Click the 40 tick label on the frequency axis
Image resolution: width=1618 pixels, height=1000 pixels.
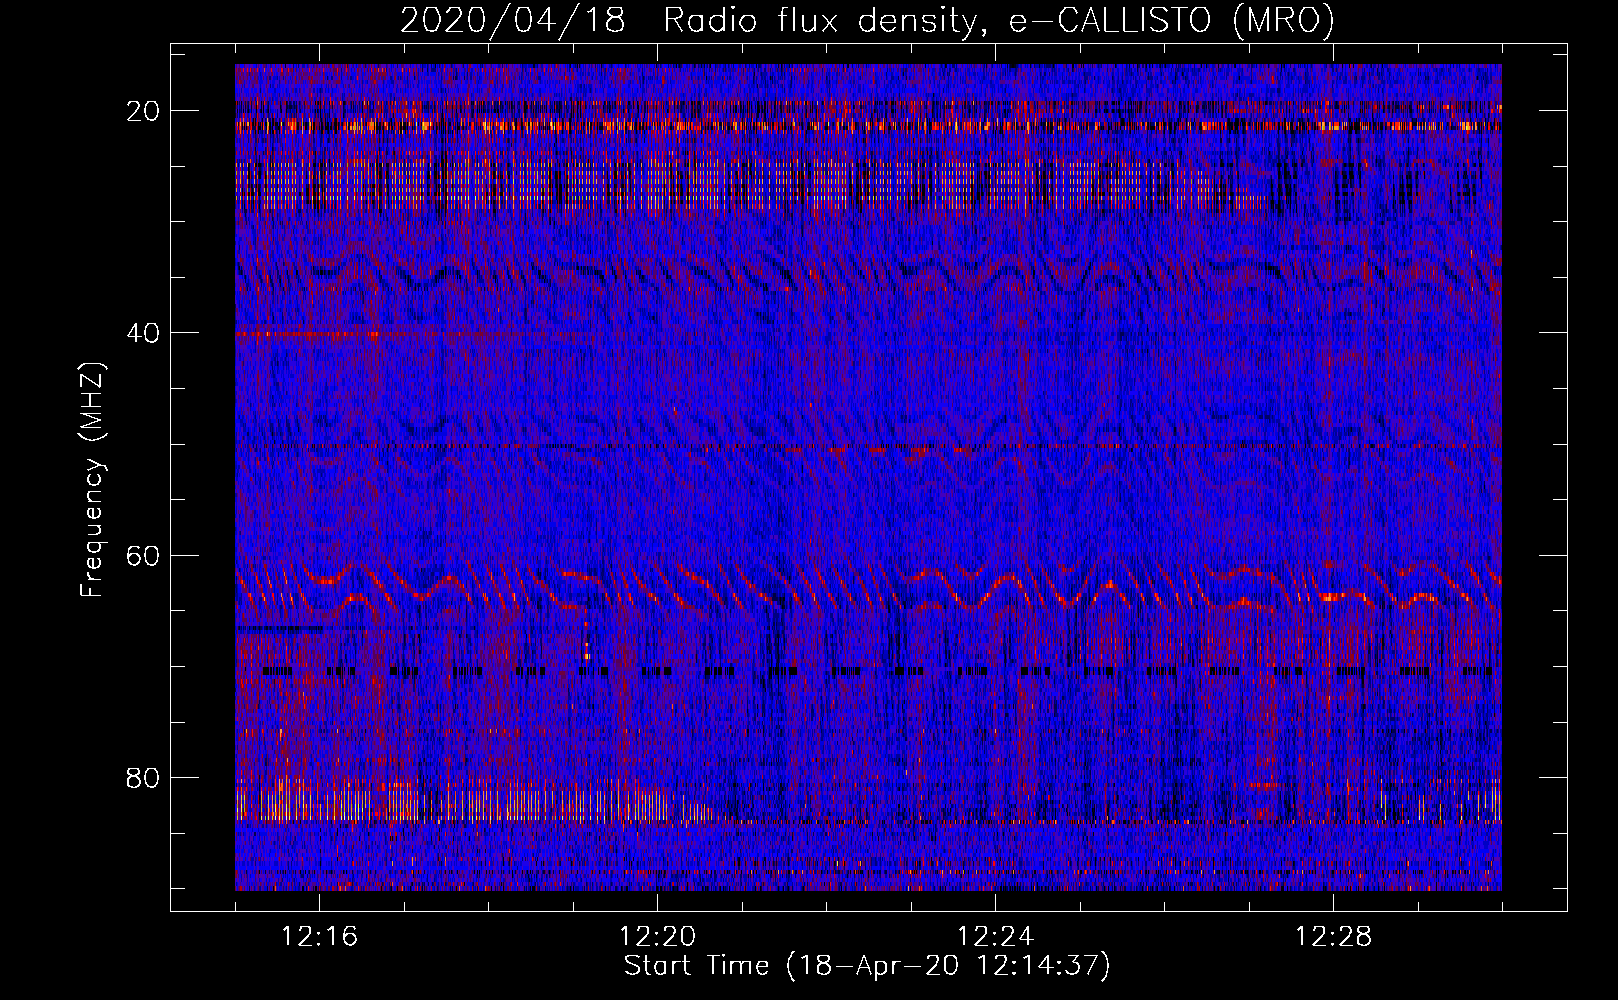[x=144, y=333]
